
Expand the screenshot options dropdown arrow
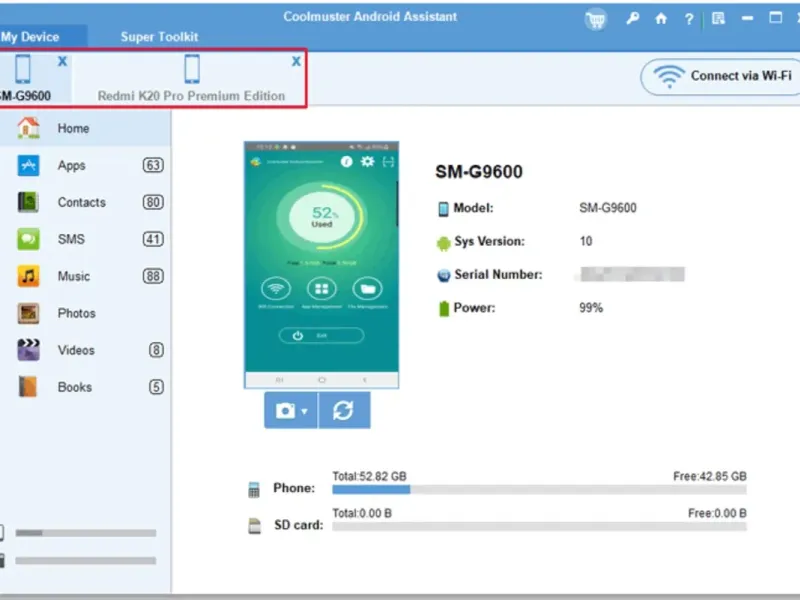(x=305, y=411)
